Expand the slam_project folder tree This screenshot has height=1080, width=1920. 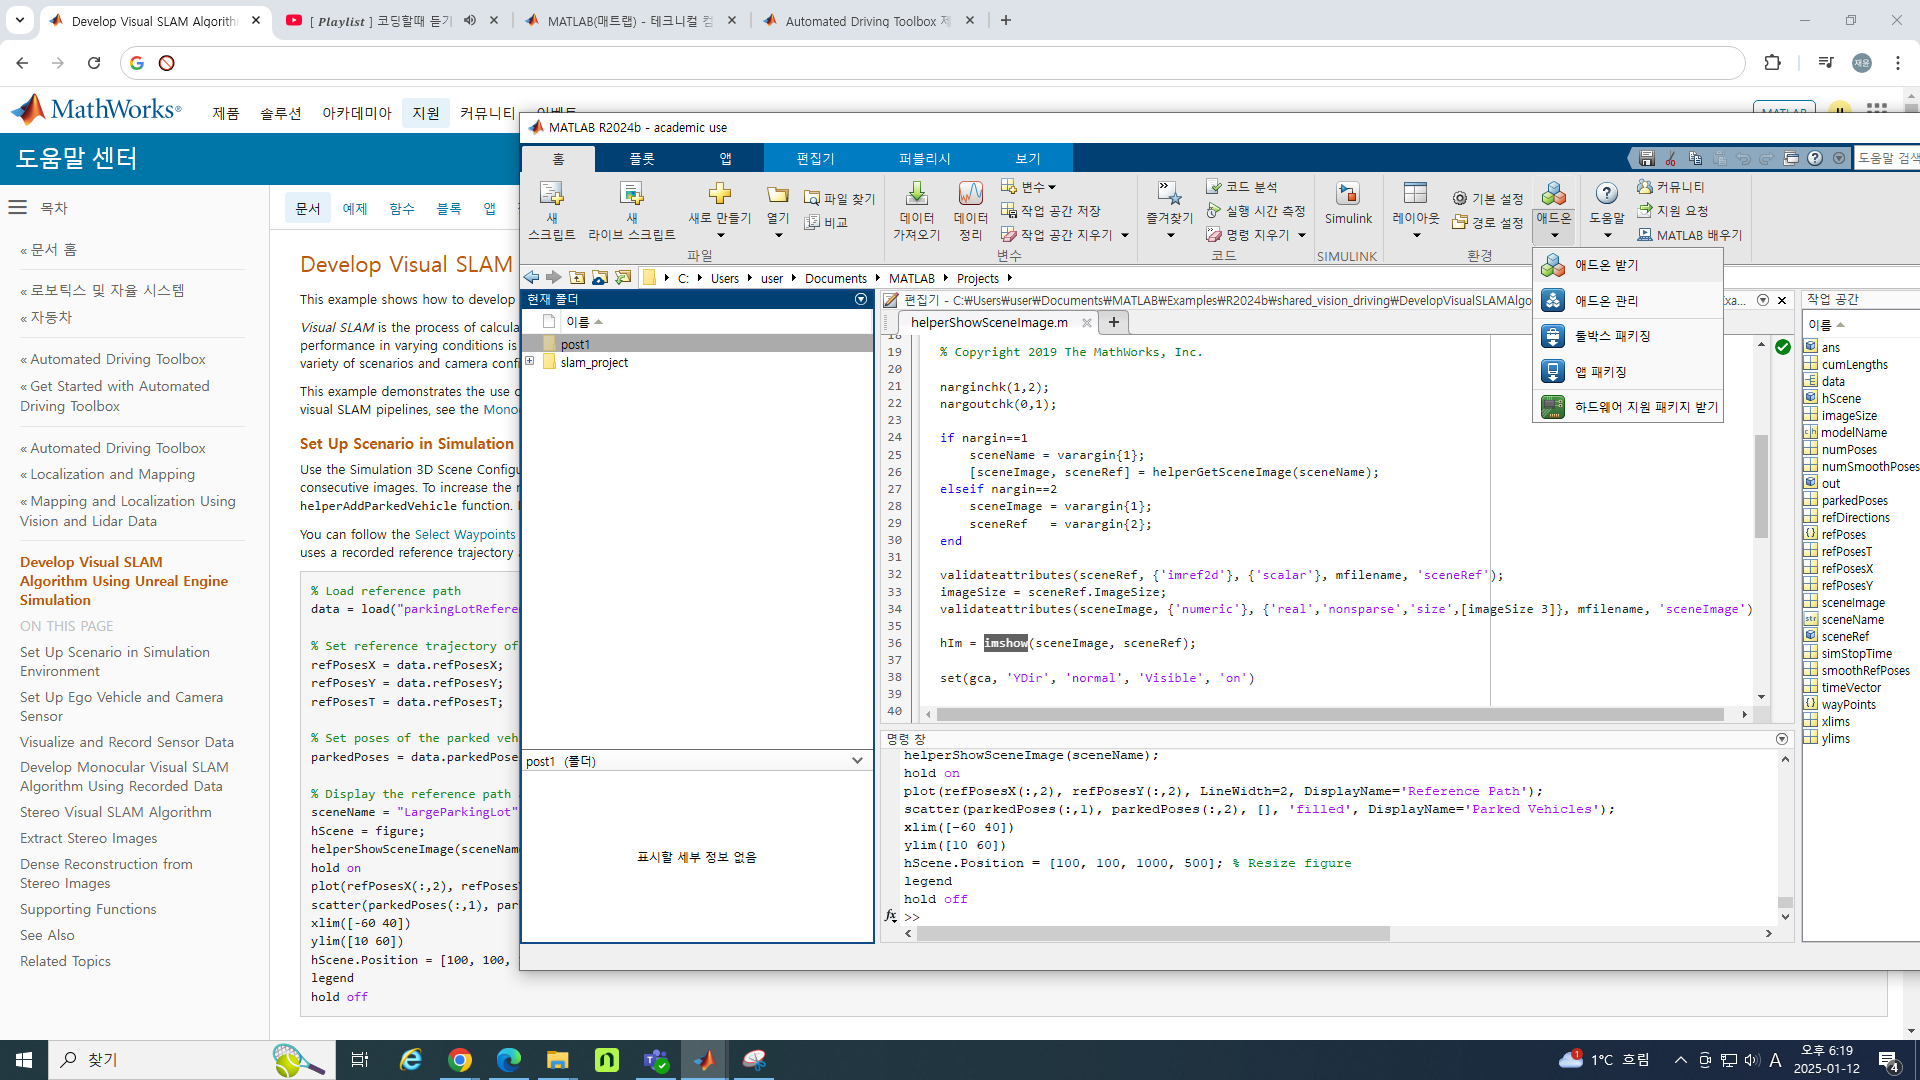pyautogui.click(x=530, y=362)
